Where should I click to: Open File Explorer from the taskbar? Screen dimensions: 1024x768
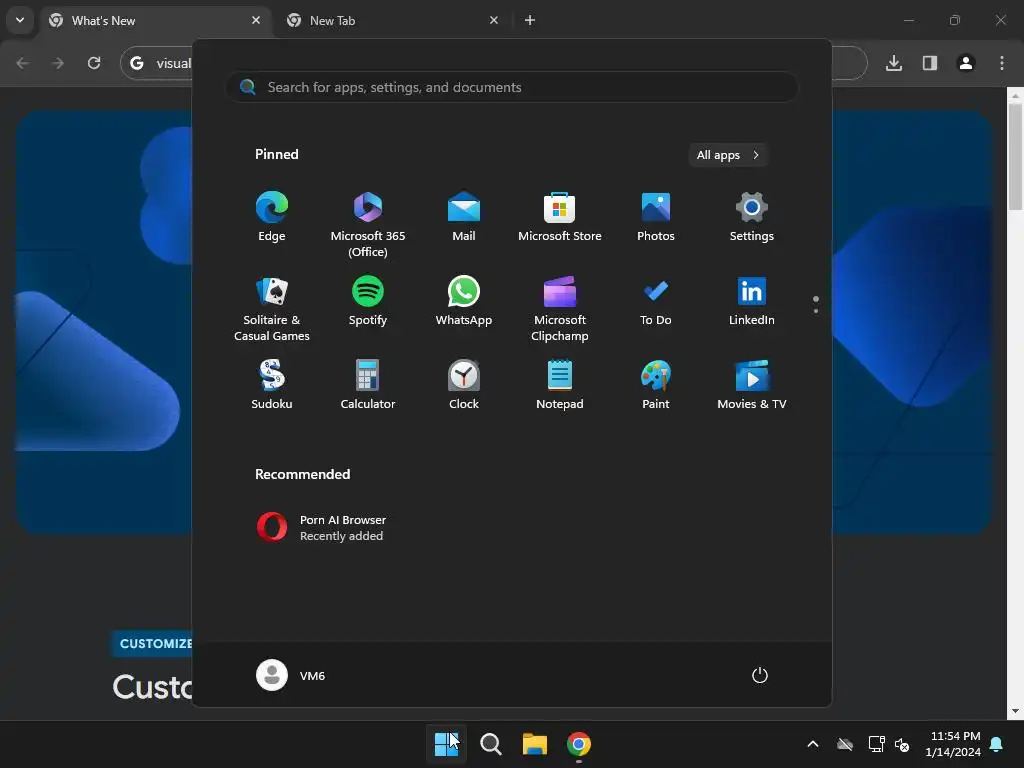click(535, 744)
